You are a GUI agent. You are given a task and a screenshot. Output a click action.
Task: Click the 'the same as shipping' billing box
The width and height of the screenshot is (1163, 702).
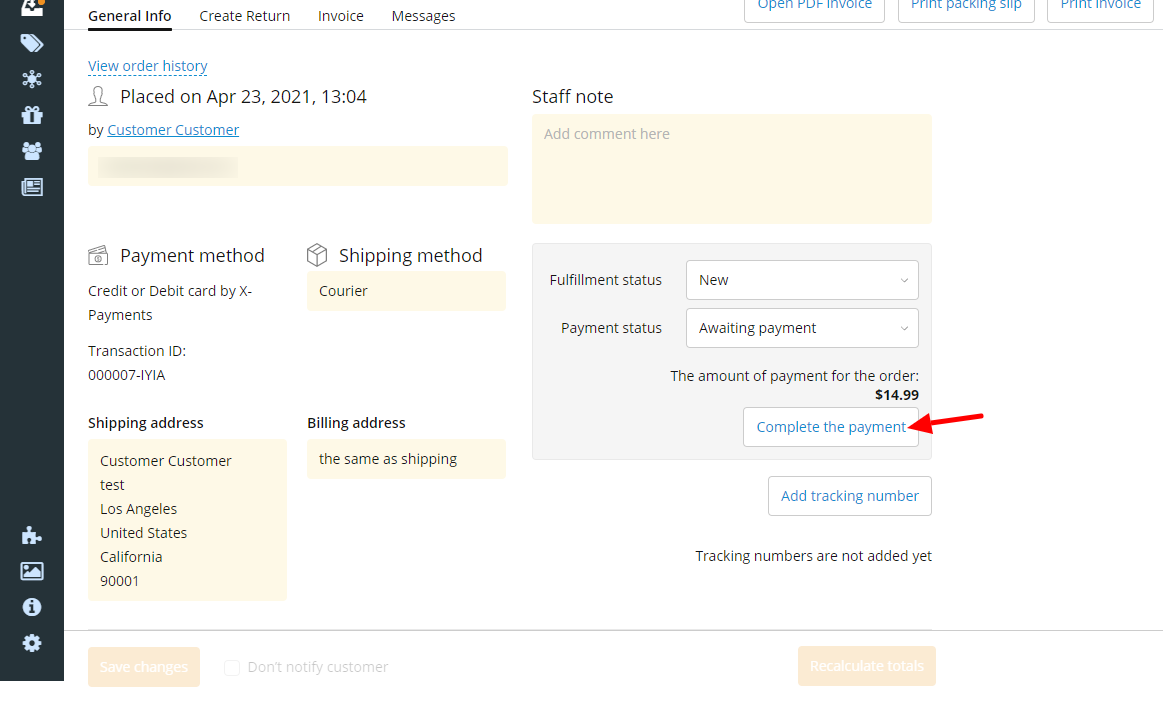point(406,459)
